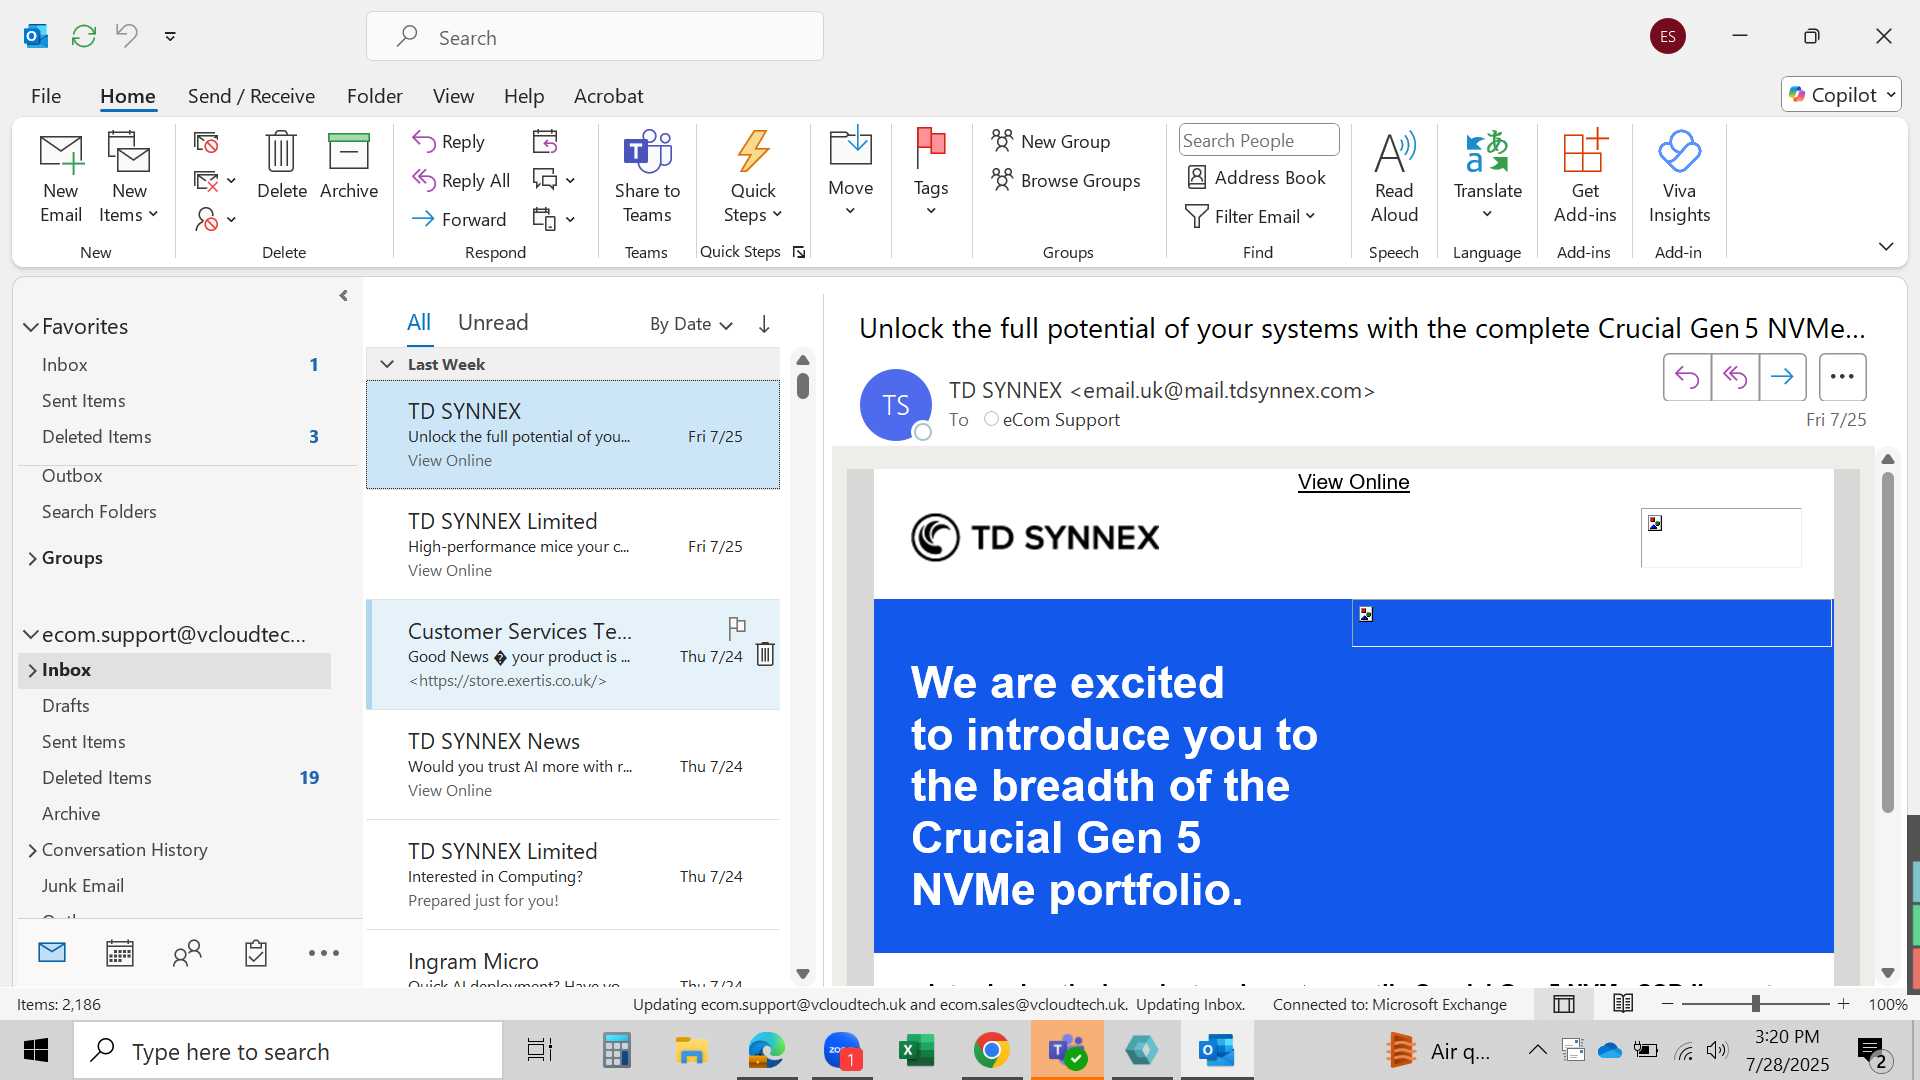The image size is (1920, 1080).
Task: Collapse the folder pane
Action: click(343, 296)
